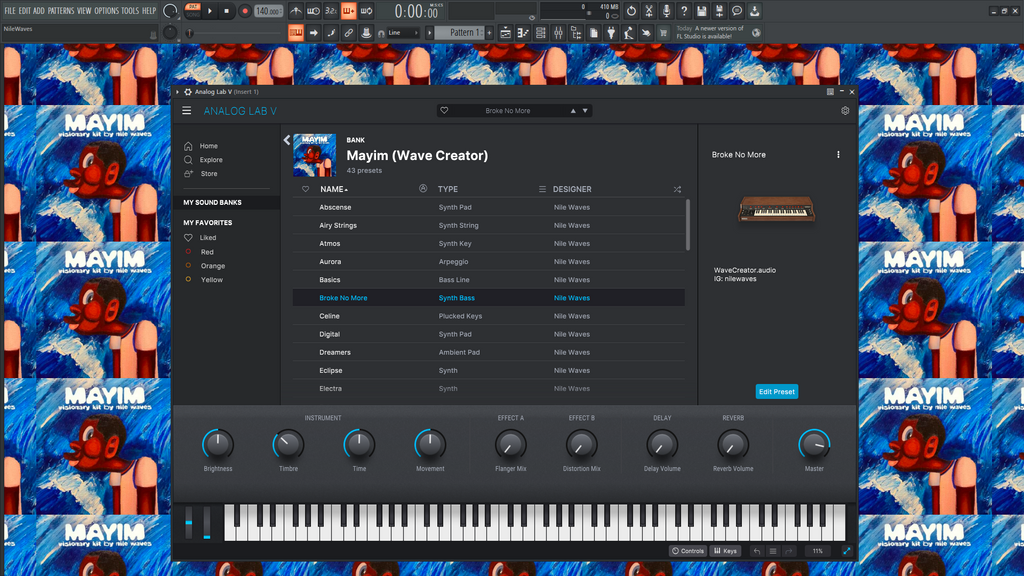Screen dimensions: 1024x576
Task: Click the maximize view icon in the plugin's bottom right
Action: click(x=847, y=551)
